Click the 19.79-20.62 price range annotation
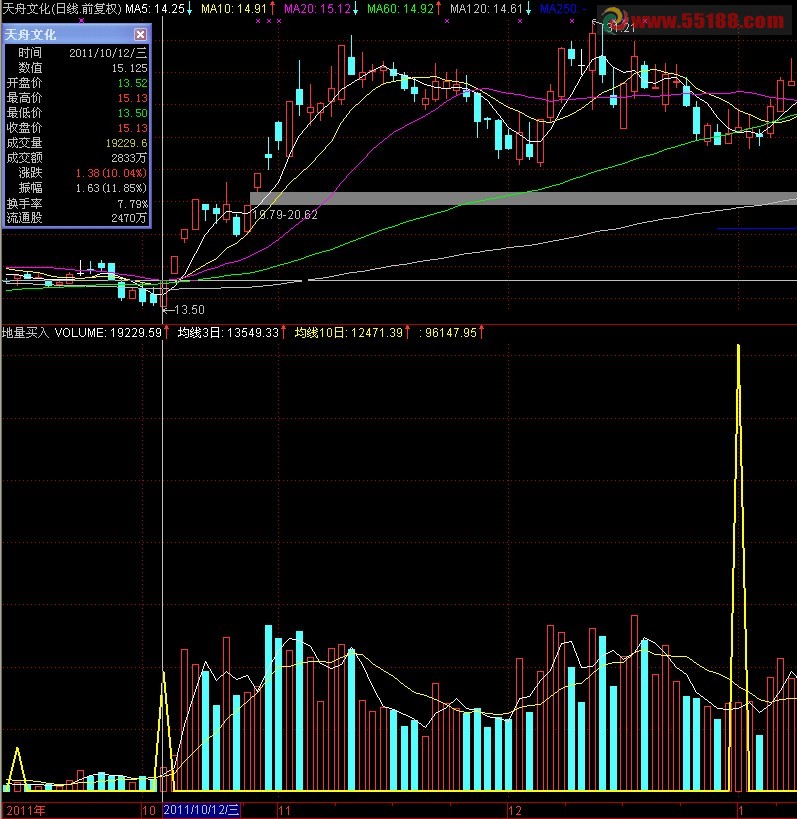Screen dimensions: 797x819 285,215
